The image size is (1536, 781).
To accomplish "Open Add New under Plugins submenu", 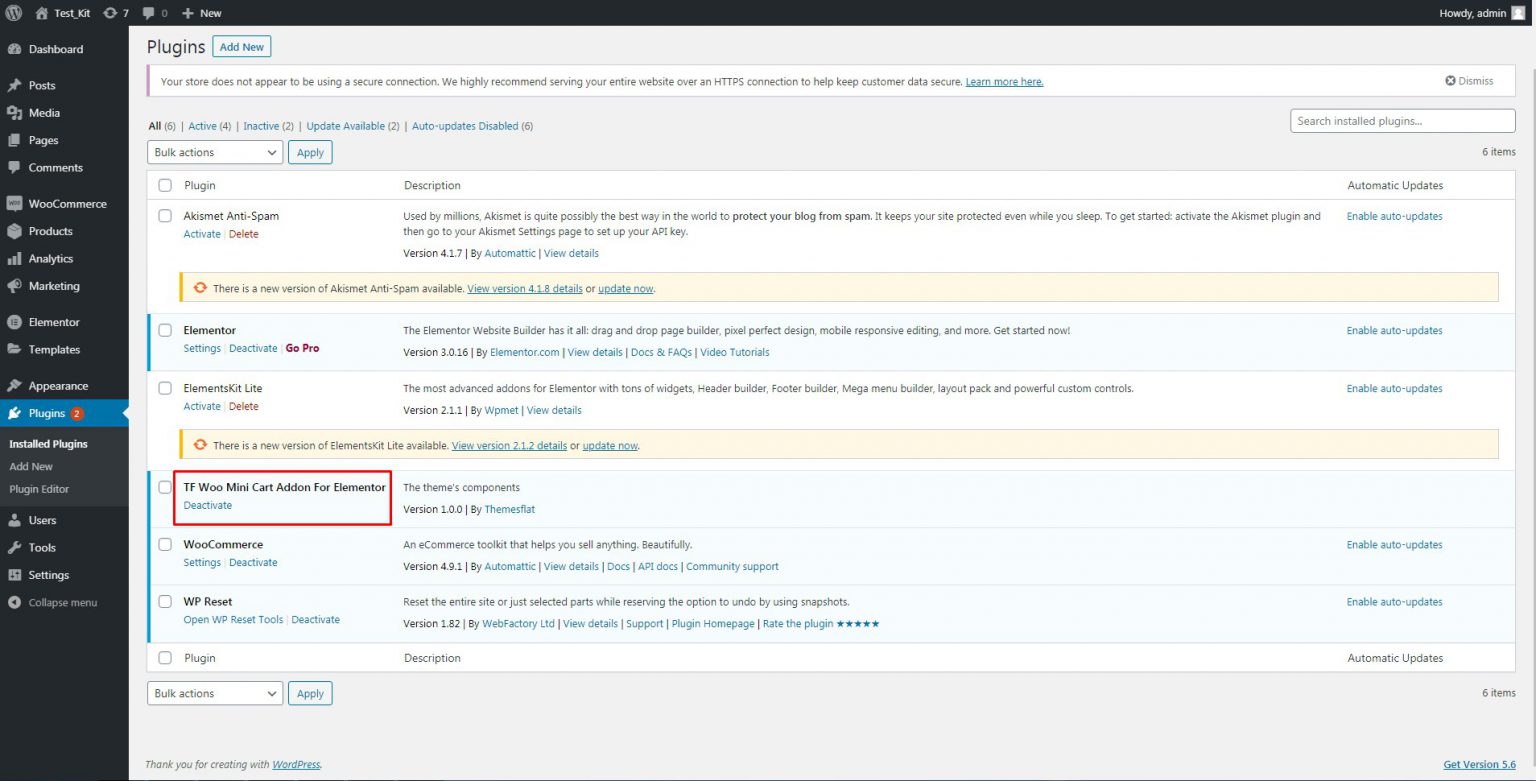I will (x=31, y=467).
